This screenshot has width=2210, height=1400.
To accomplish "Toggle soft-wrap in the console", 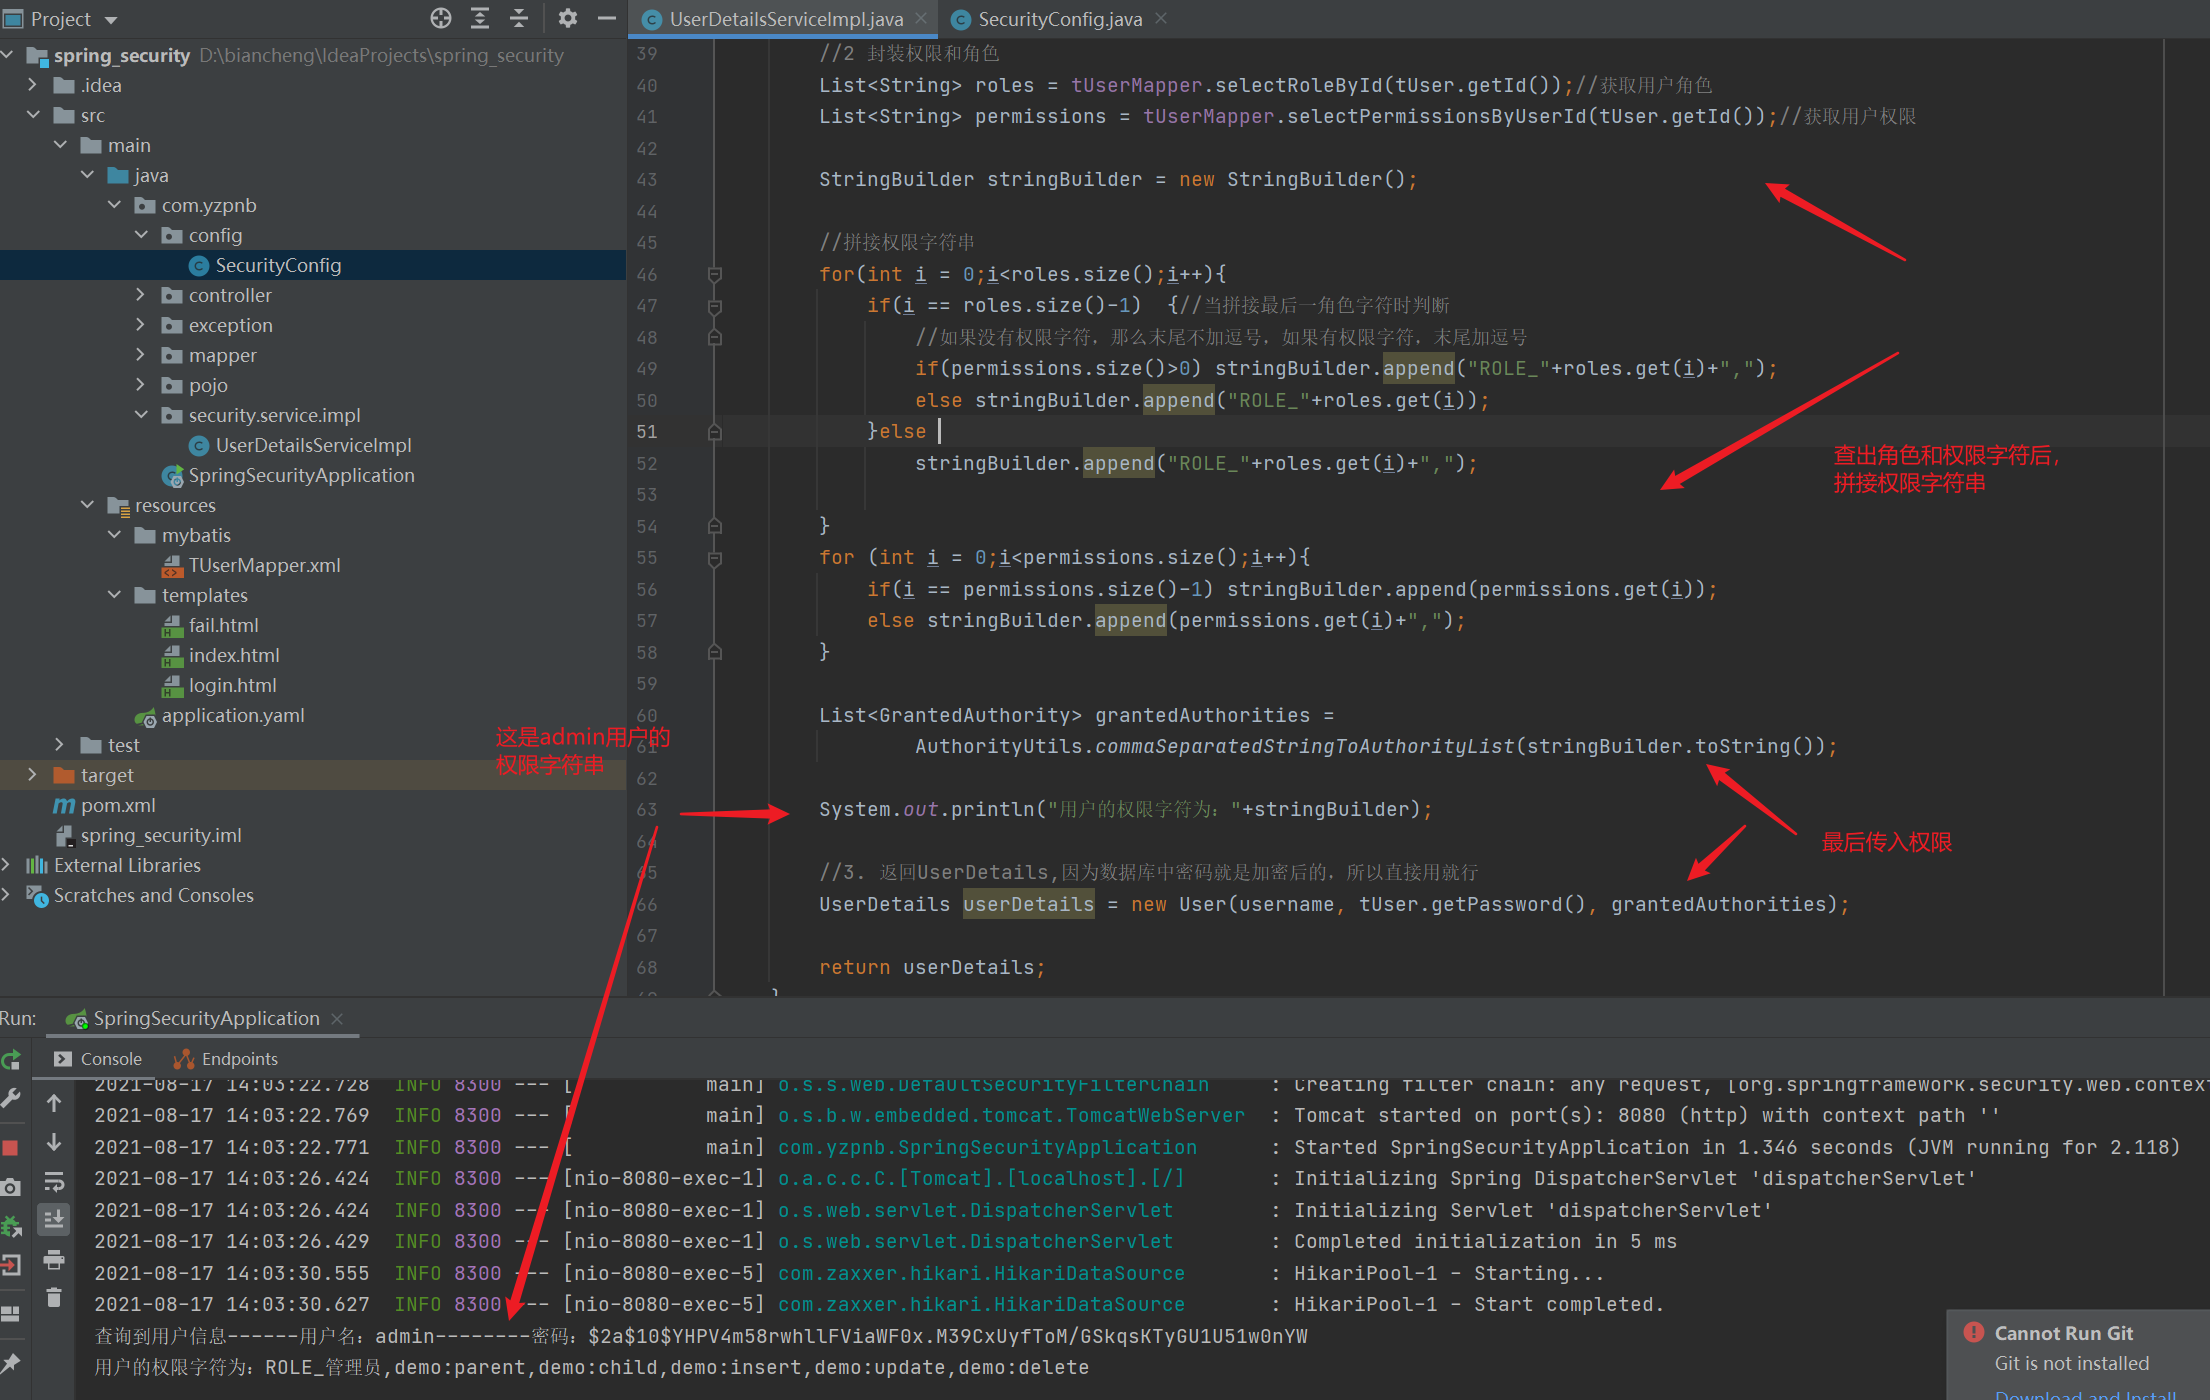I will pyautogui.click(x=54, y=1183).
